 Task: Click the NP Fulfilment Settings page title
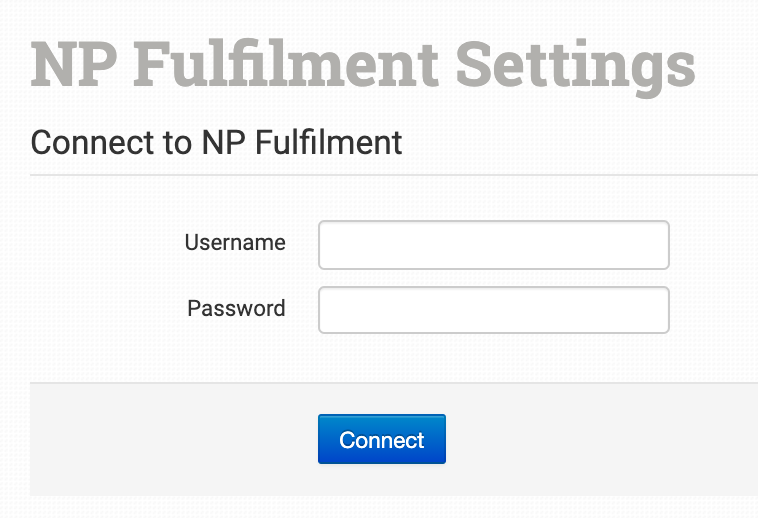362,64
